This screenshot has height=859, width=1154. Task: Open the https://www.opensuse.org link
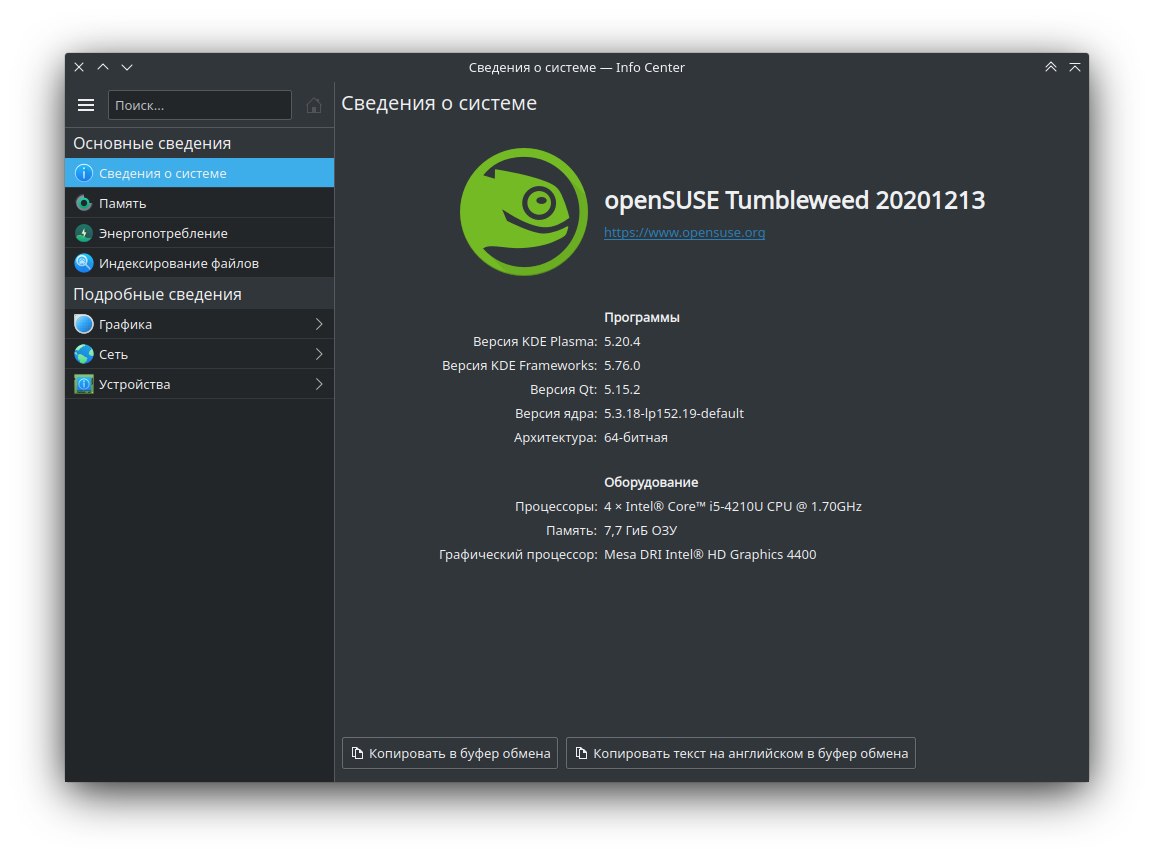click(x=684, y=233)
